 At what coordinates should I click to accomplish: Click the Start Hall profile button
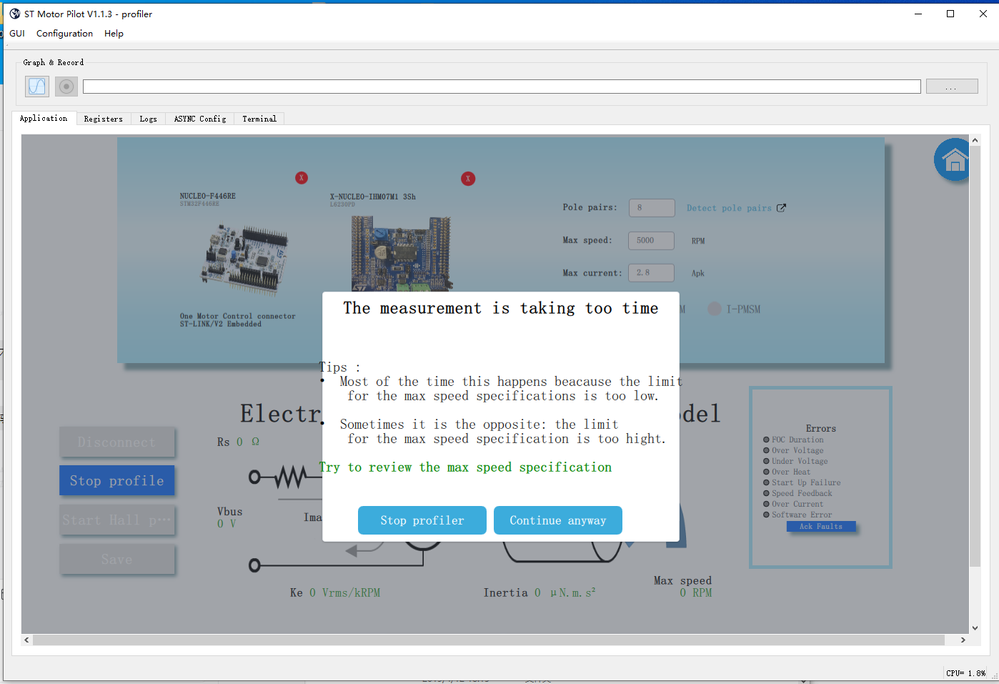click(117, 520)
